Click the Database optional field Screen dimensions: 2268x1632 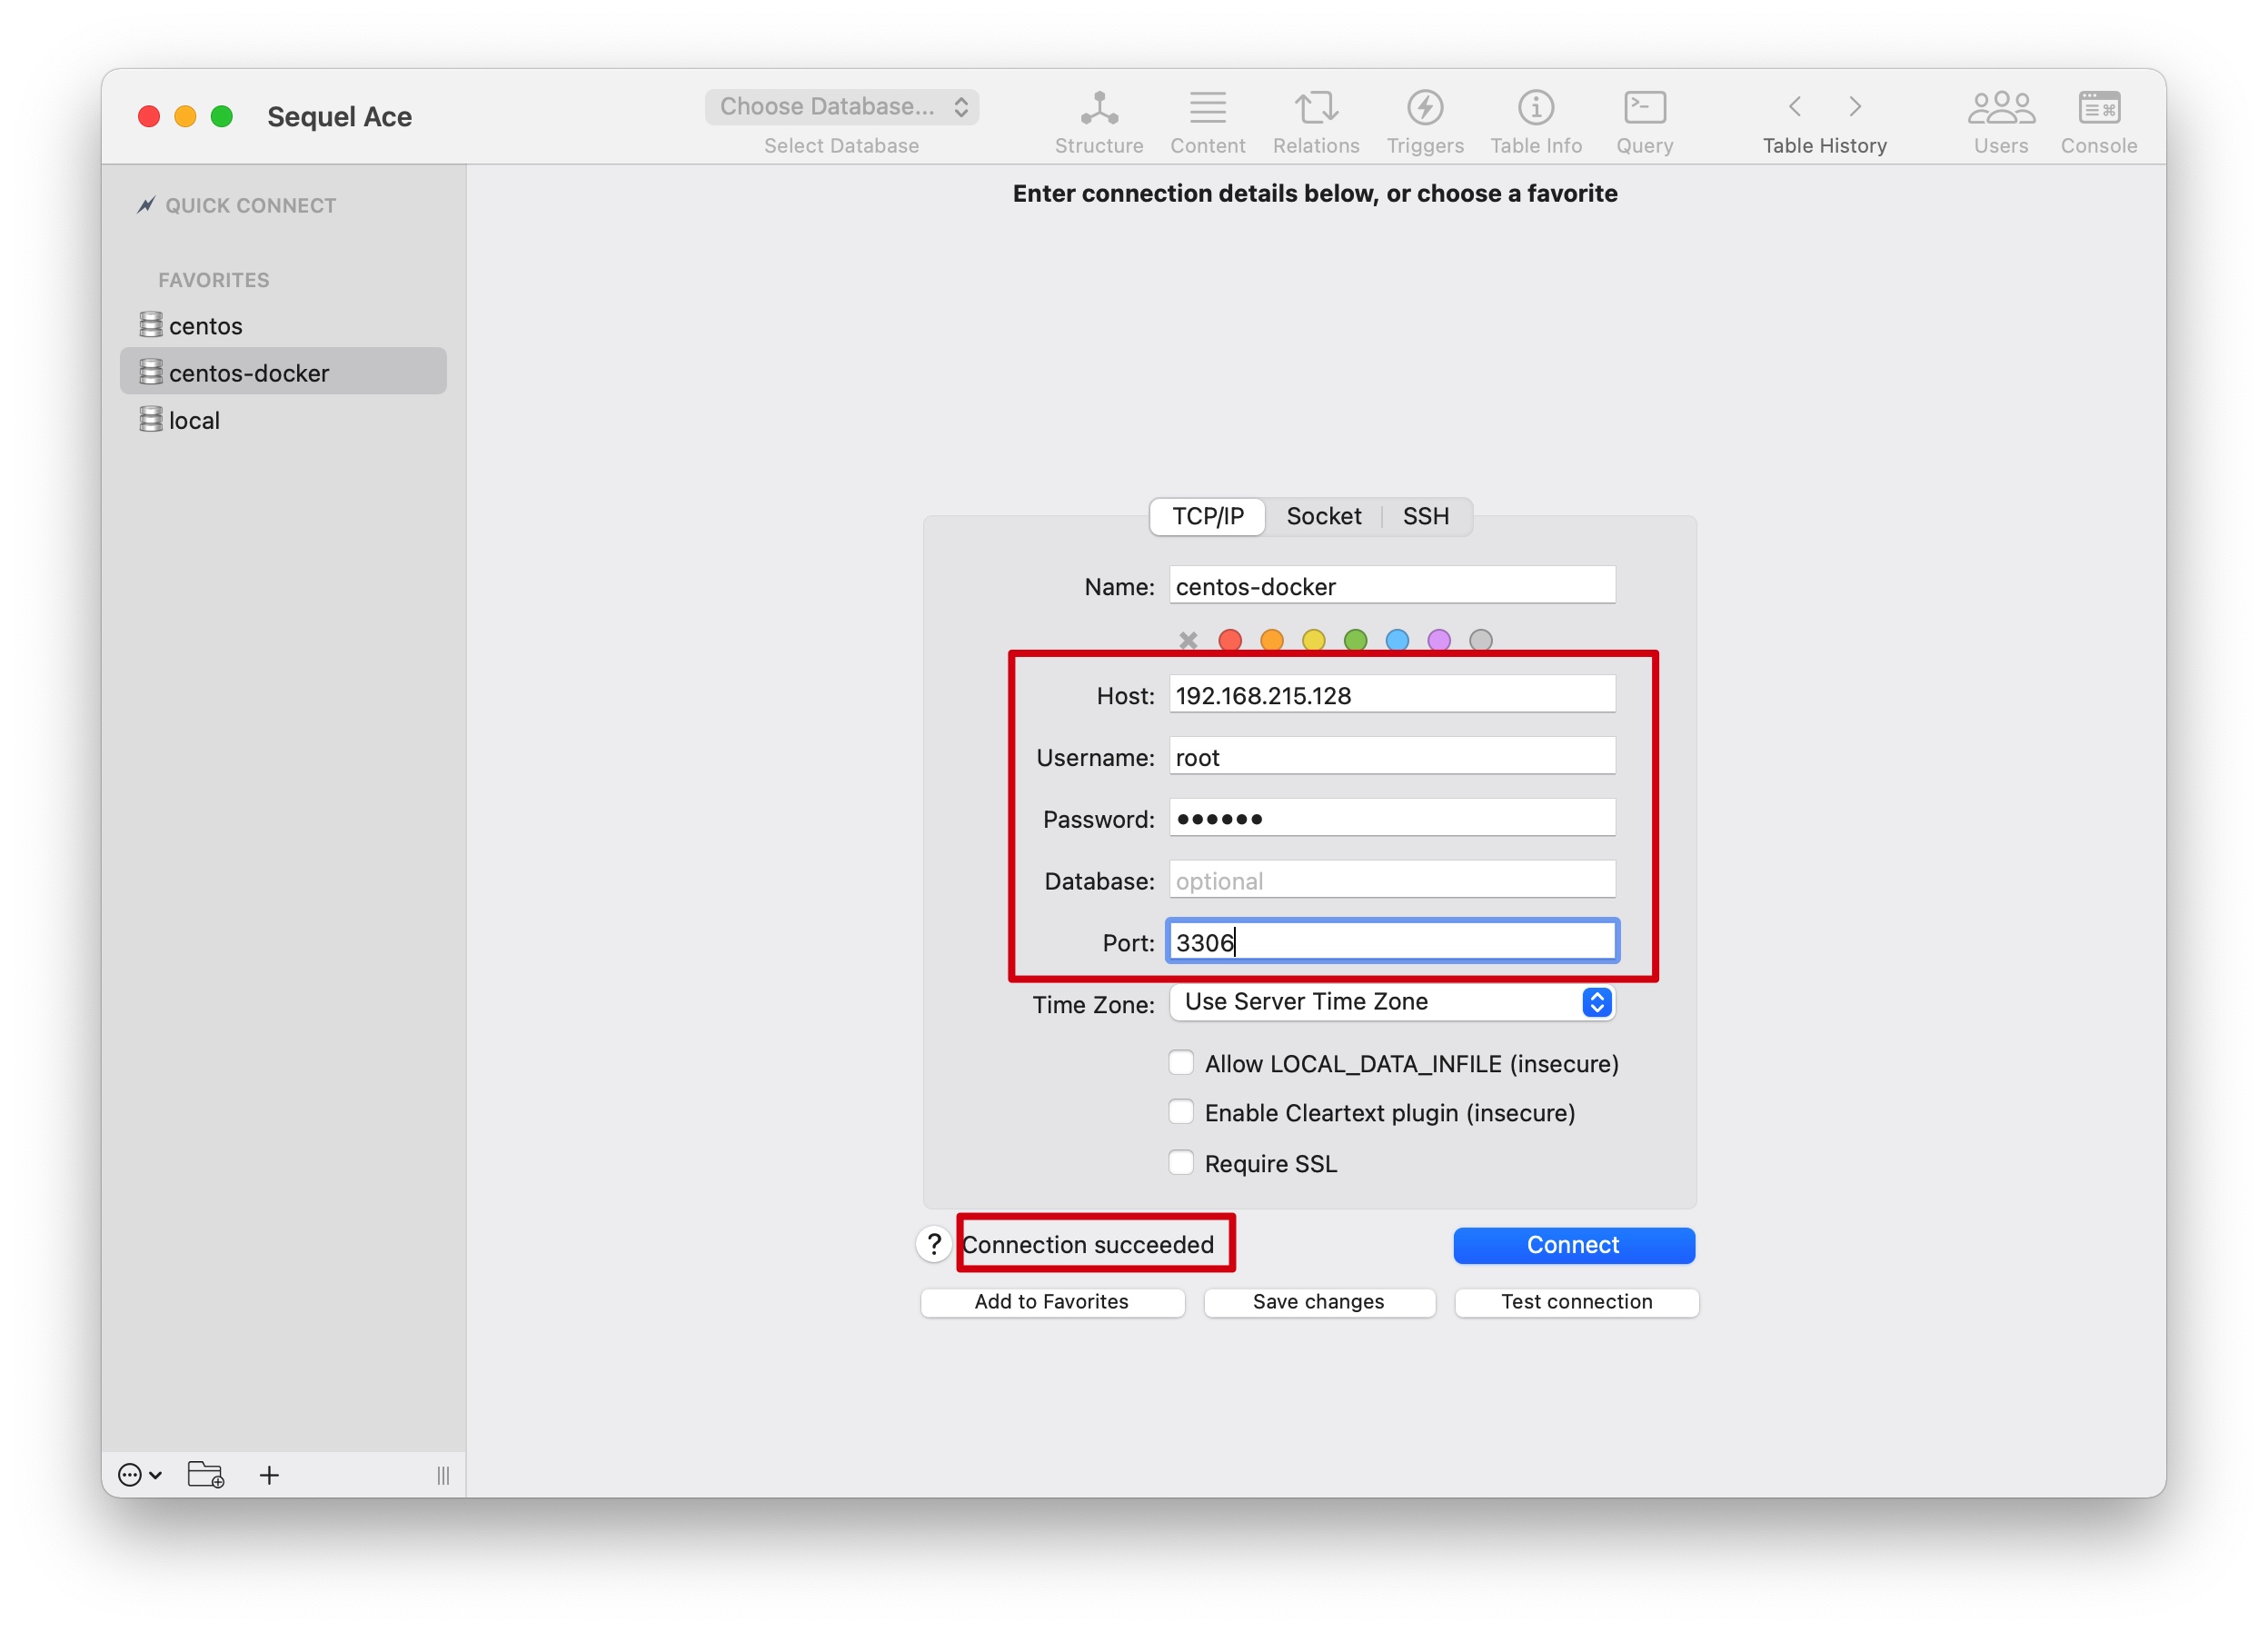point(1393,880)
